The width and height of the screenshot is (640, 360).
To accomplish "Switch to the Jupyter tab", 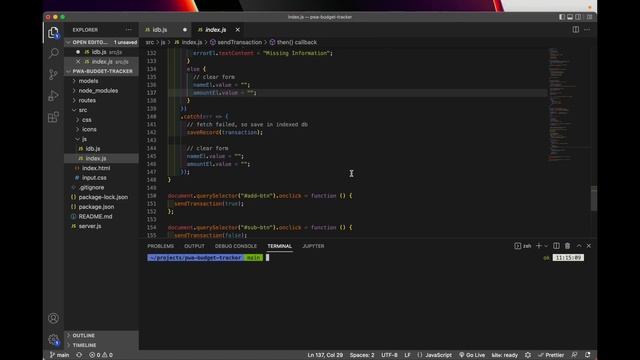I will [313, 246].
